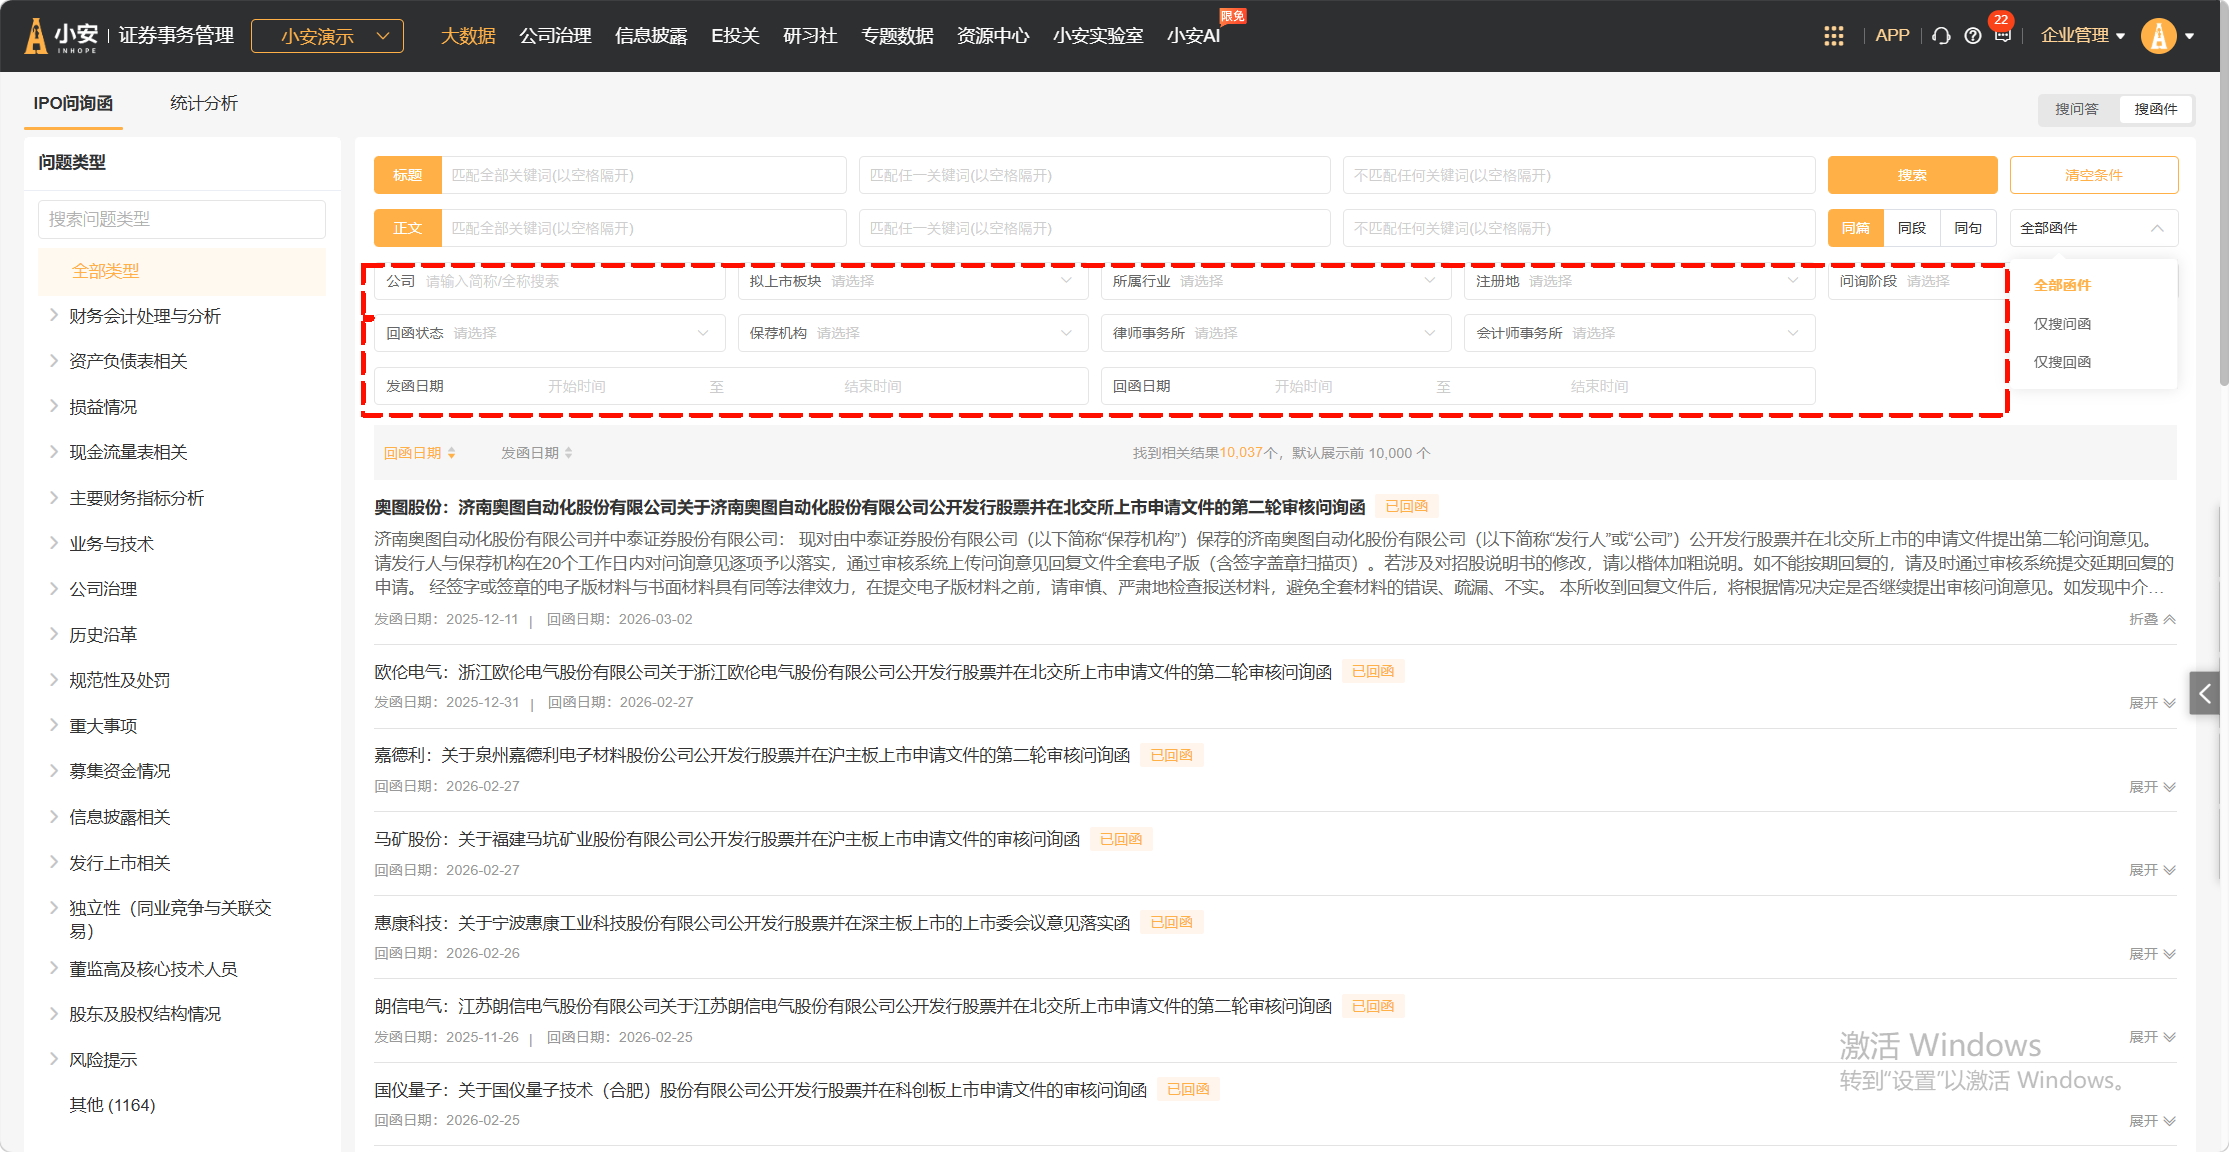Click the 小安 logo icon
The height and width of the screenshot is (1152, 2229).
(x=37, y=36)
